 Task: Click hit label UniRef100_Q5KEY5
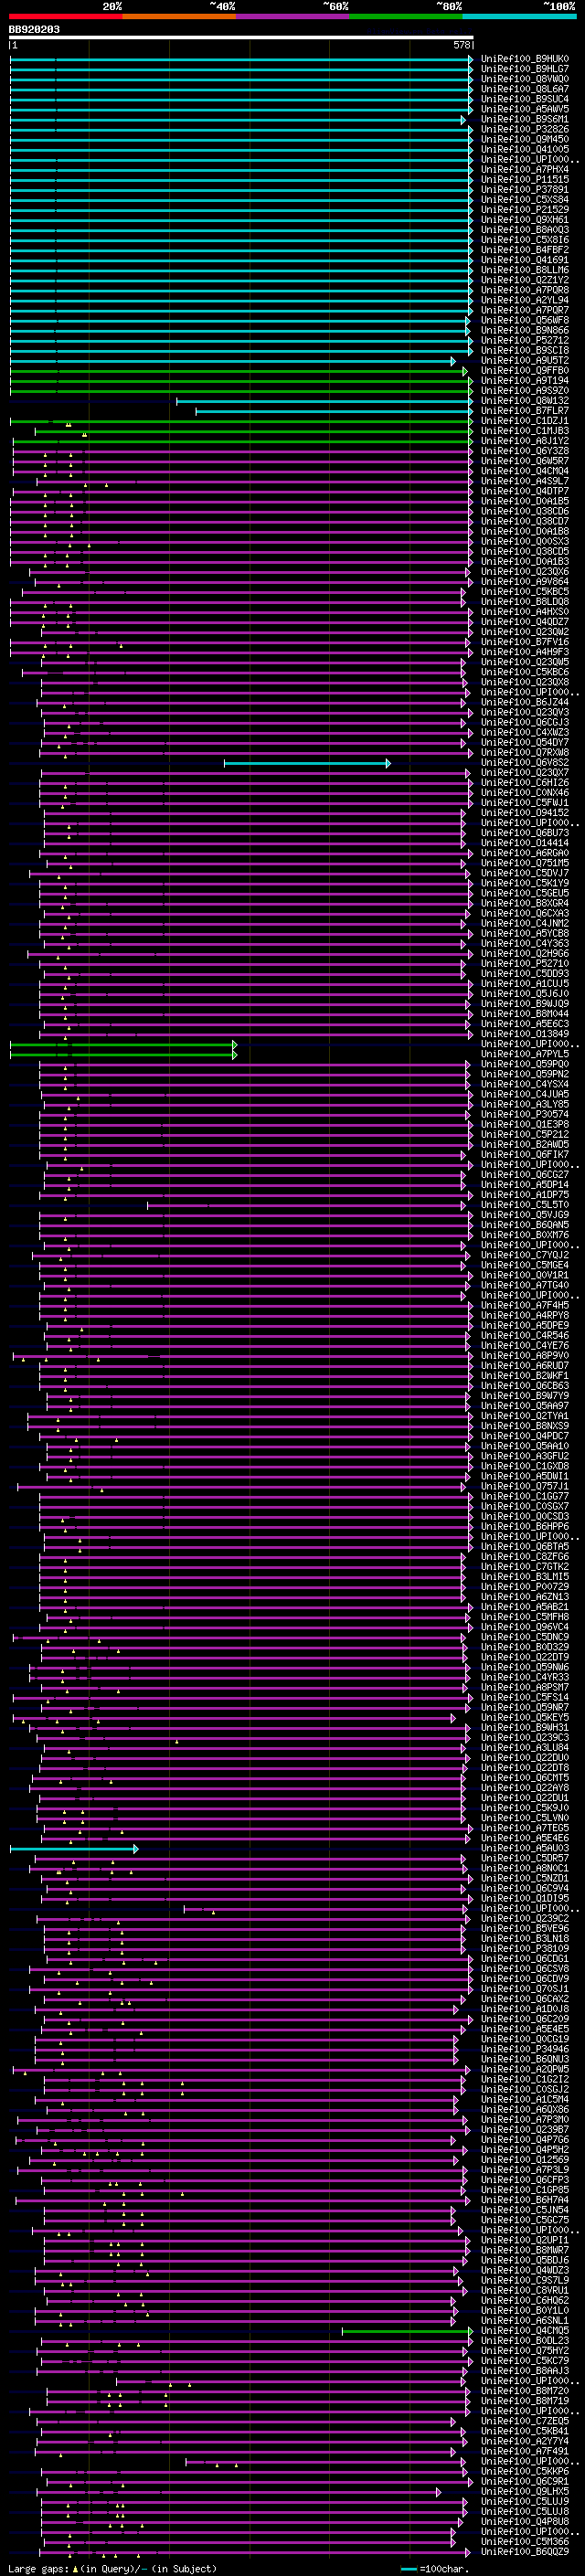[x=525, y=1718]
